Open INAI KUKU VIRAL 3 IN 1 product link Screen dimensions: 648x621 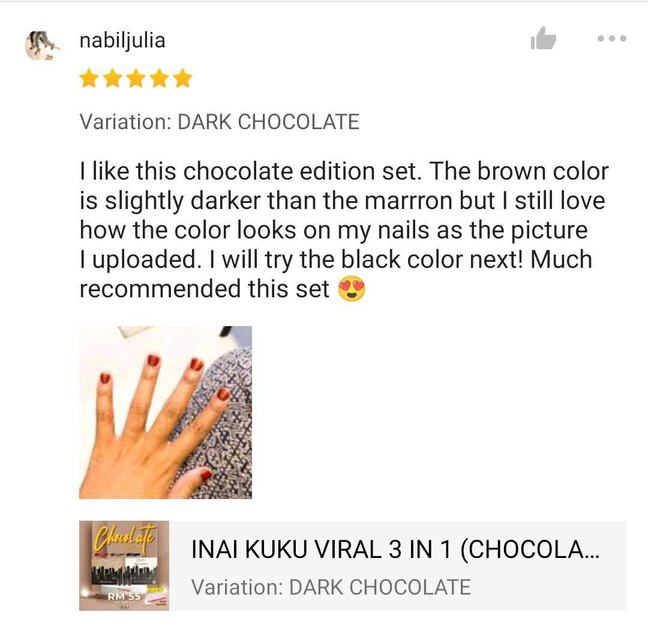click(395, 550)
